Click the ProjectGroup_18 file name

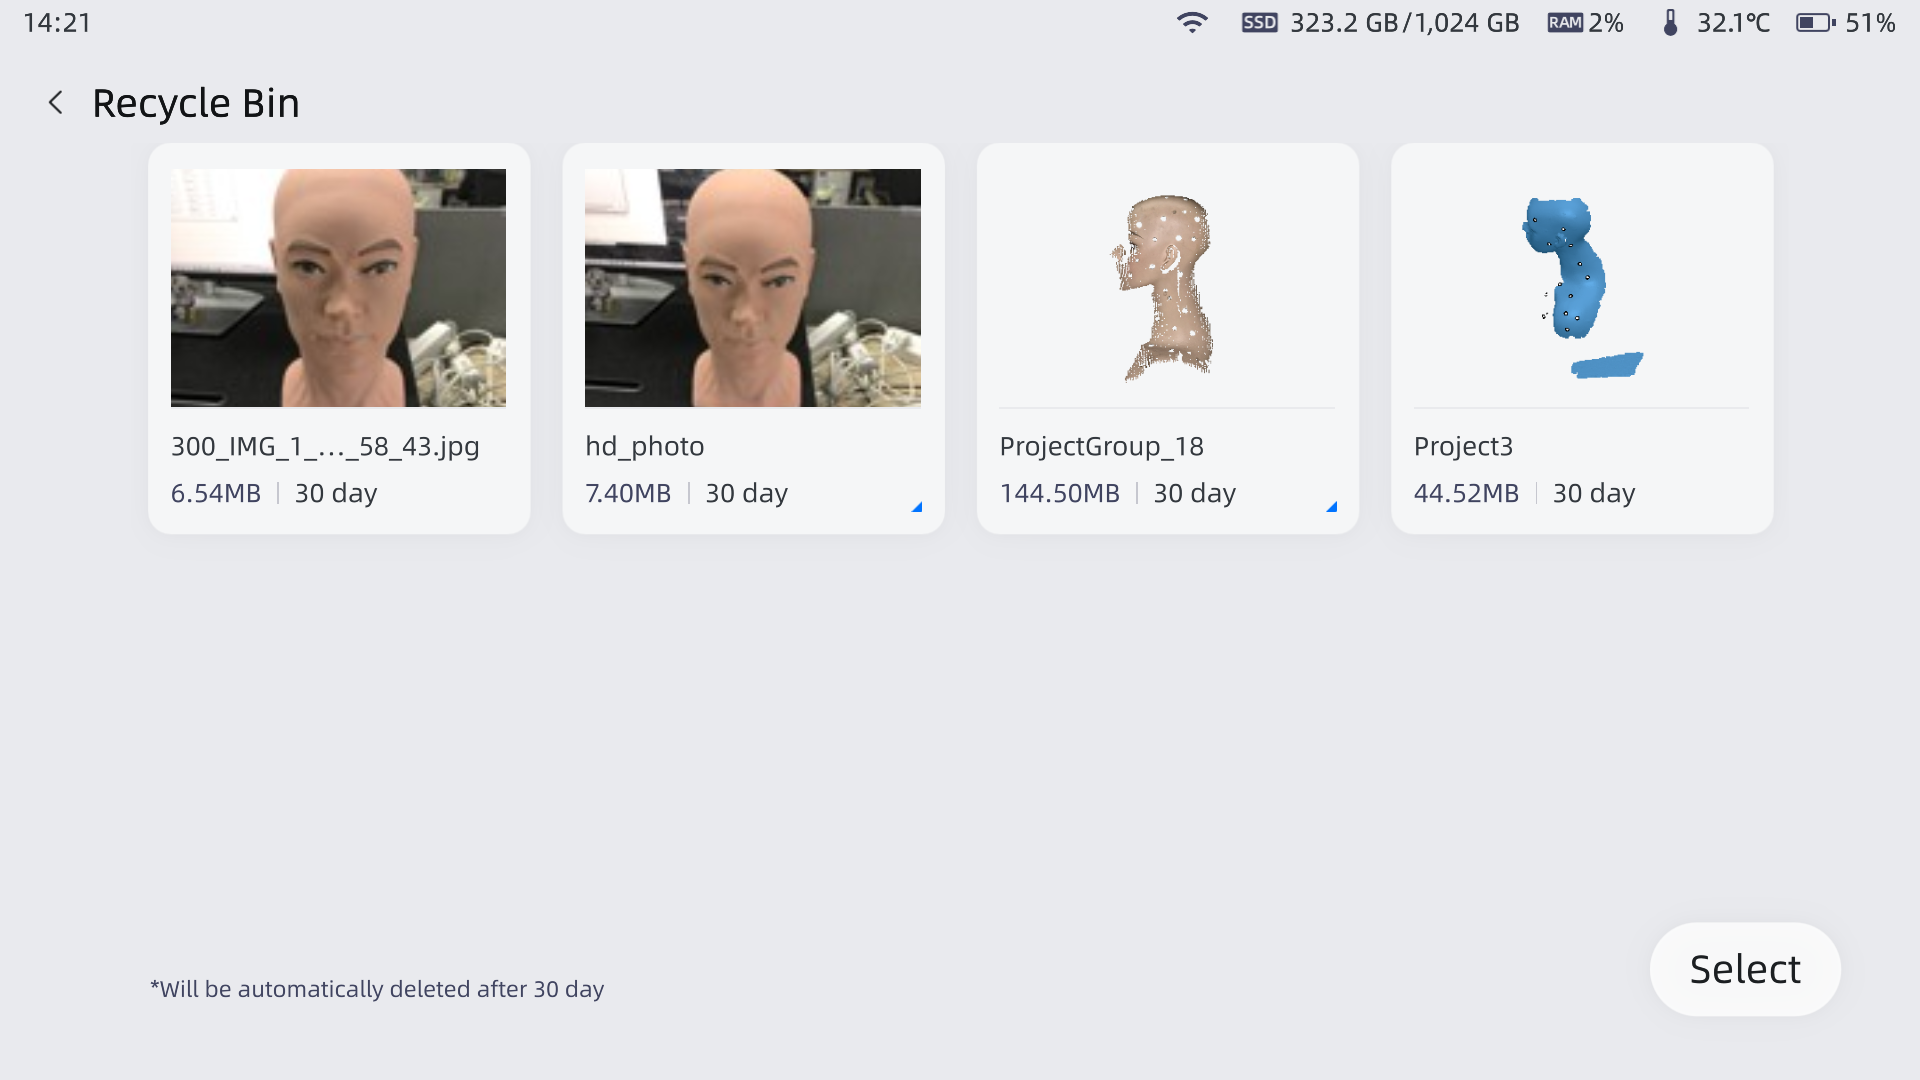click(x=1101, y=446)
